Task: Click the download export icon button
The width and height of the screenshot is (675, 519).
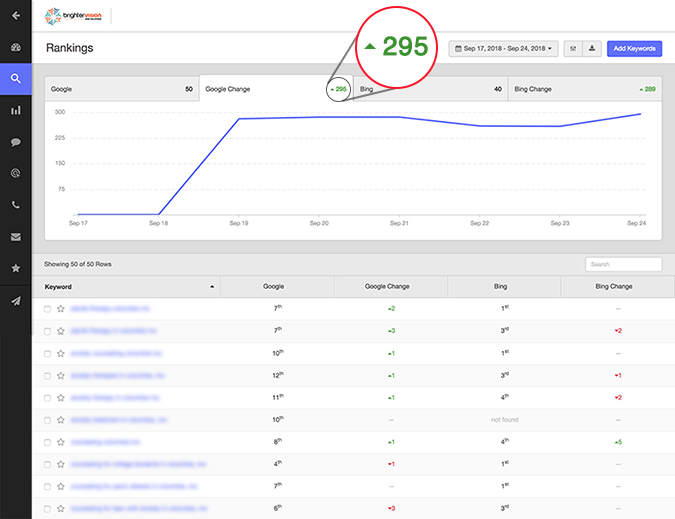Action: tap(592, 49)
